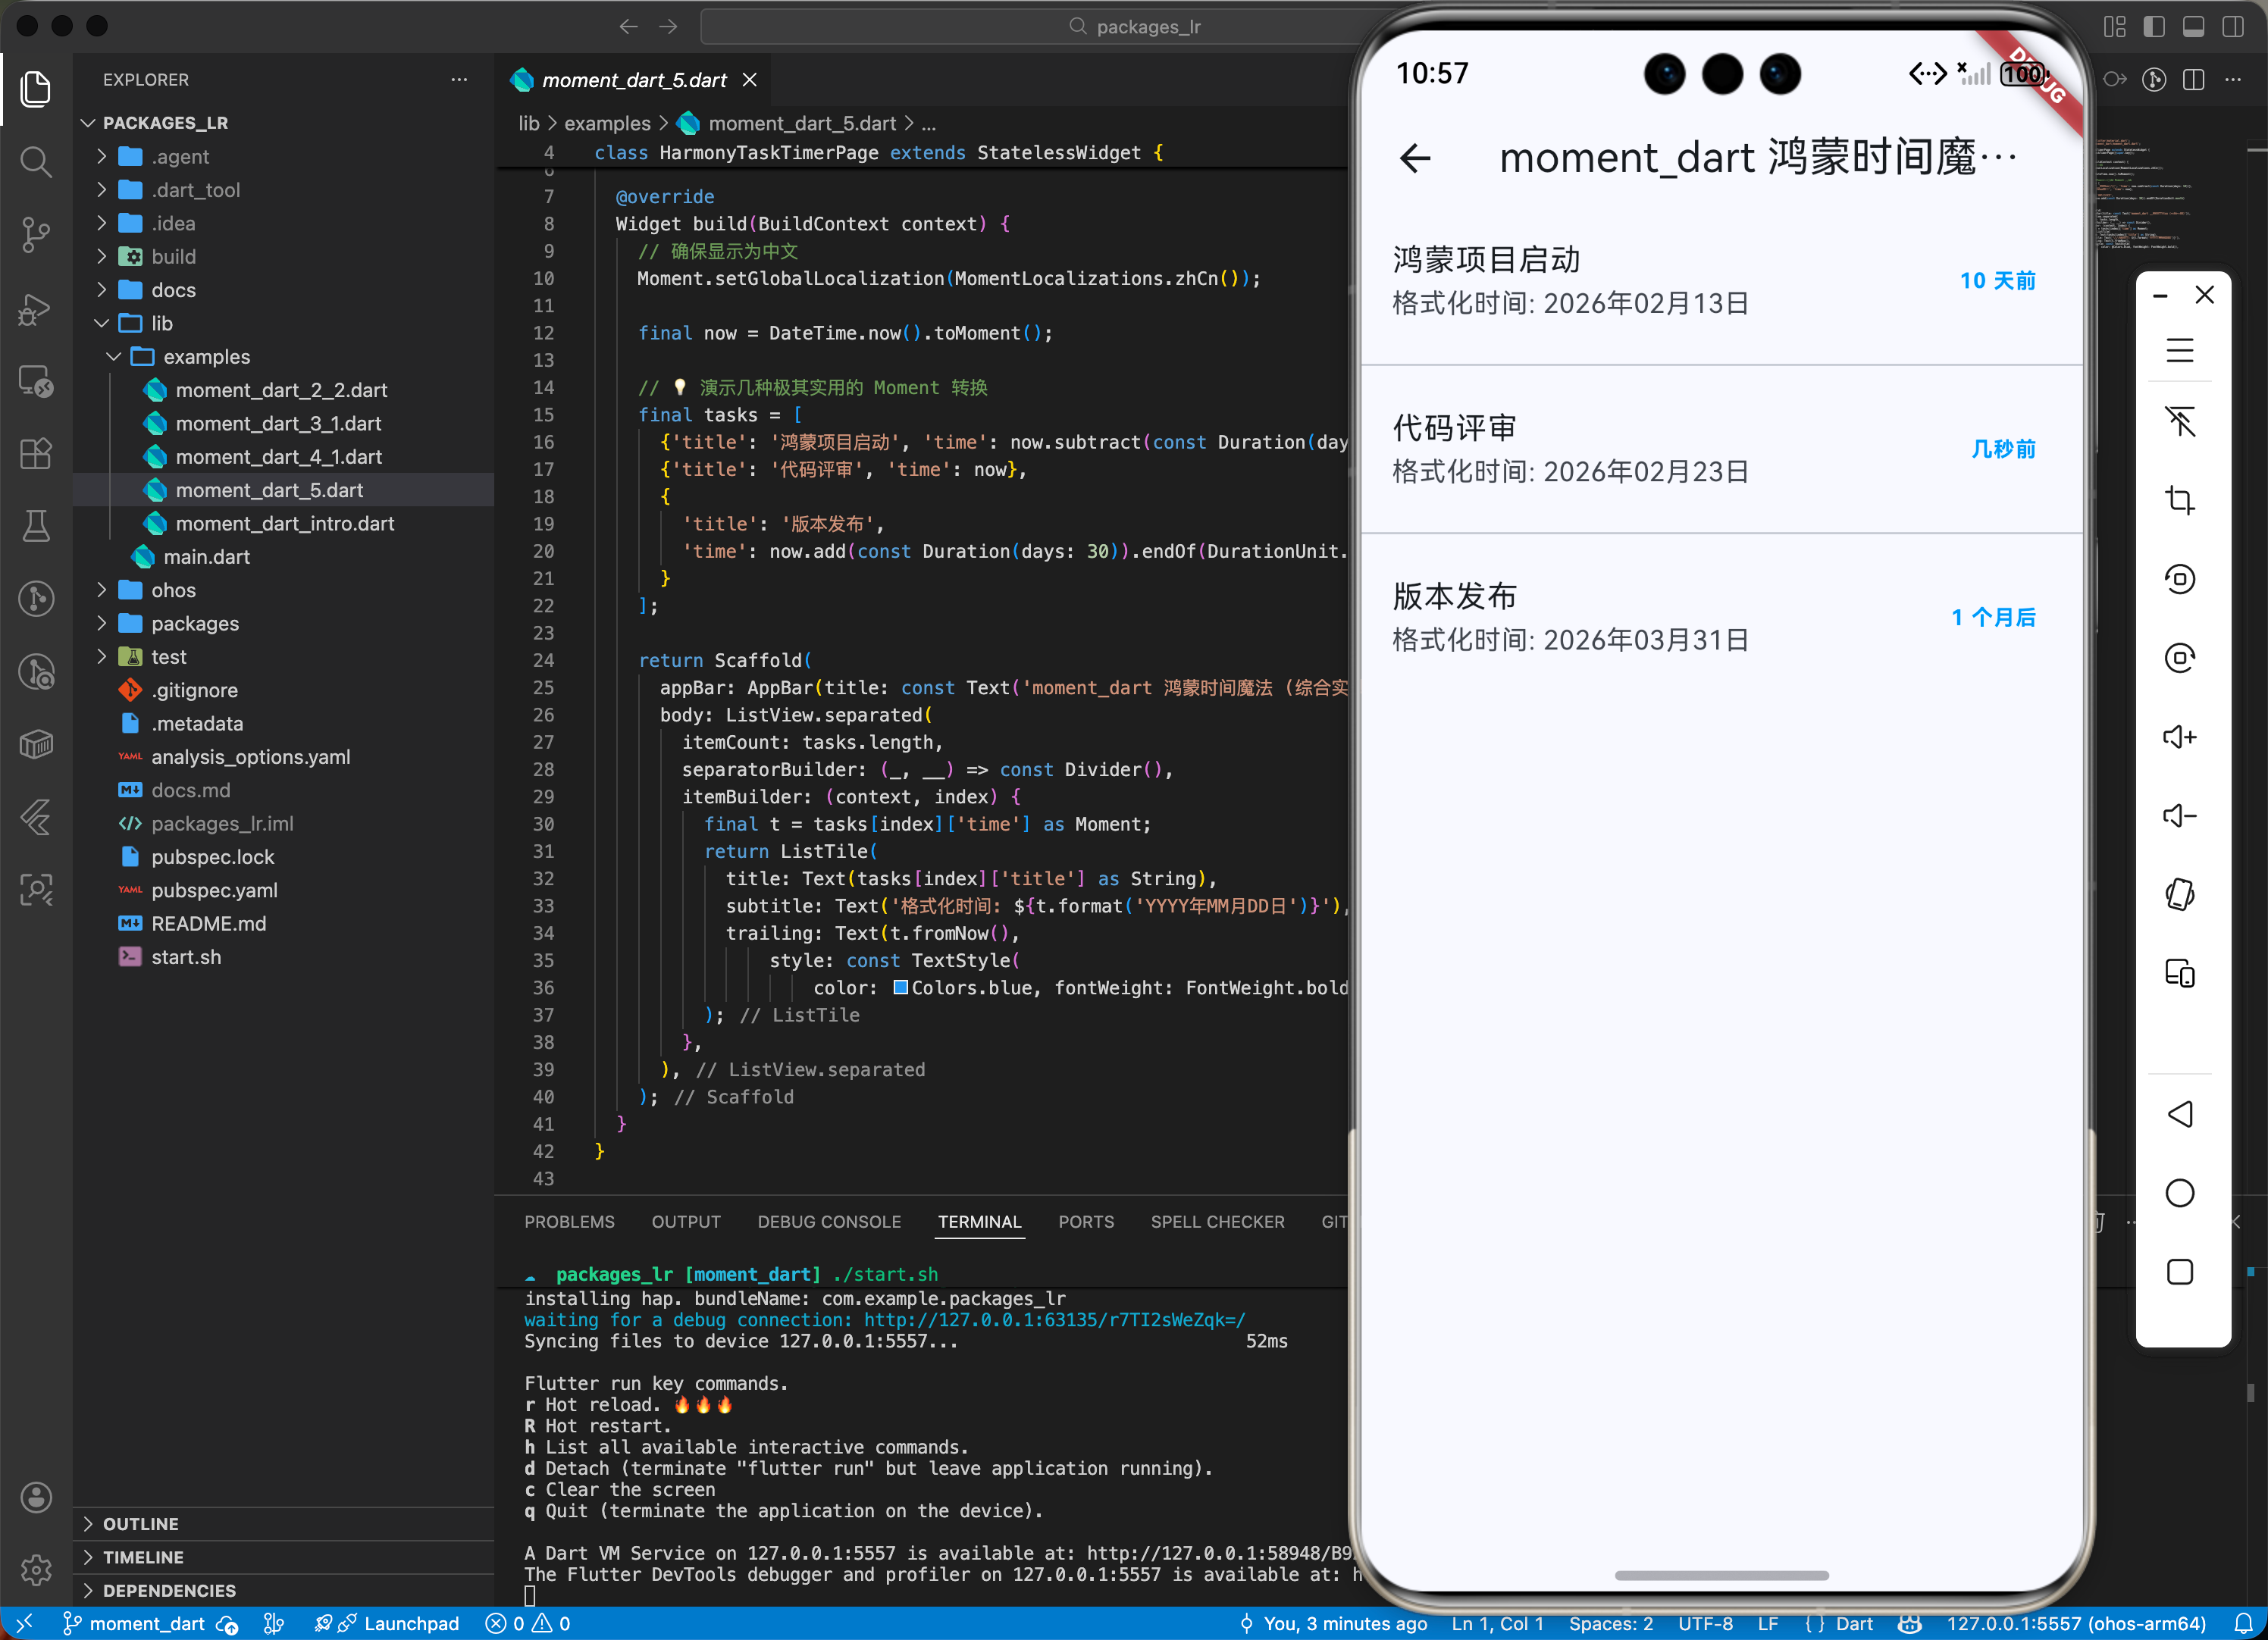Click the Colors.blue color swatch
The width and height of the screenshot is (2268, 1640).
(900, 988)
